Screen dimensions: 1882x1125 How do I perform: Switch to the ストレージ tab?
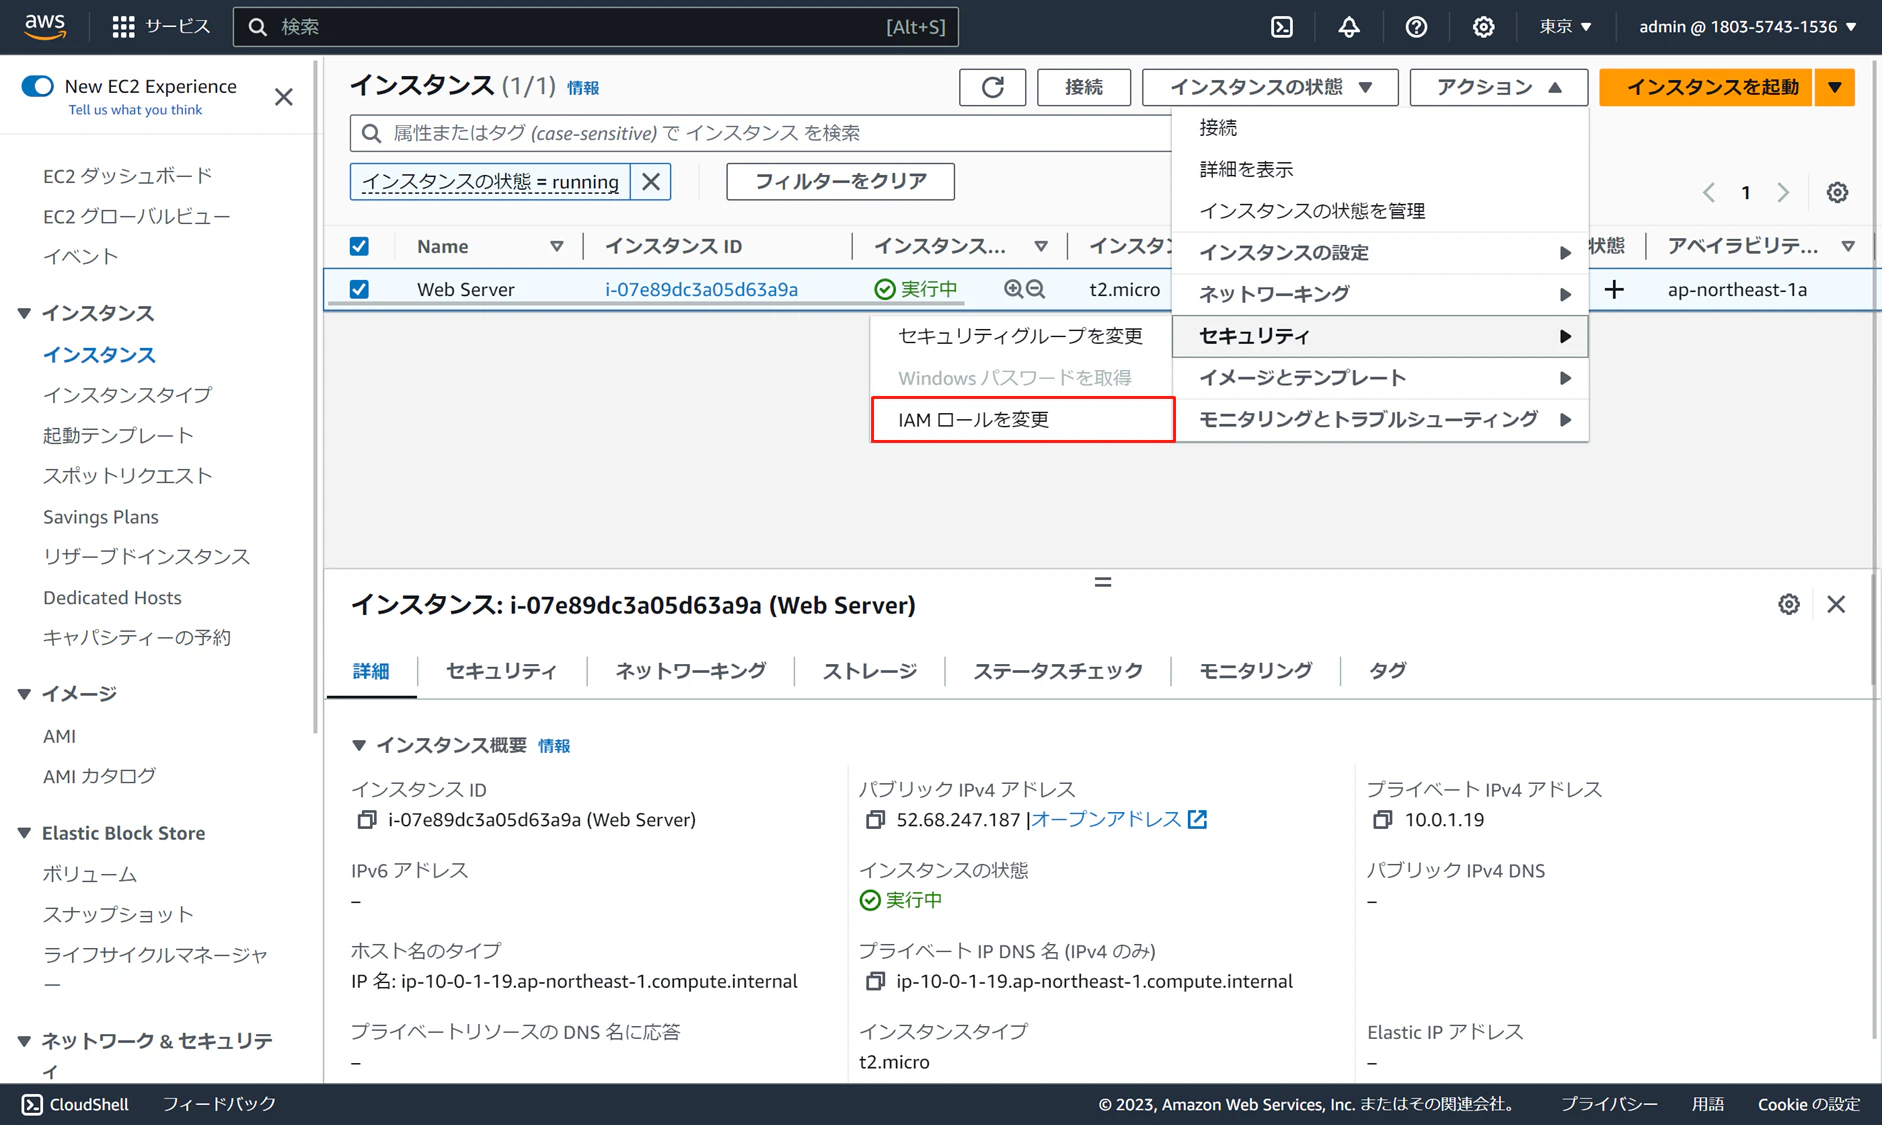tap(869, 671)
